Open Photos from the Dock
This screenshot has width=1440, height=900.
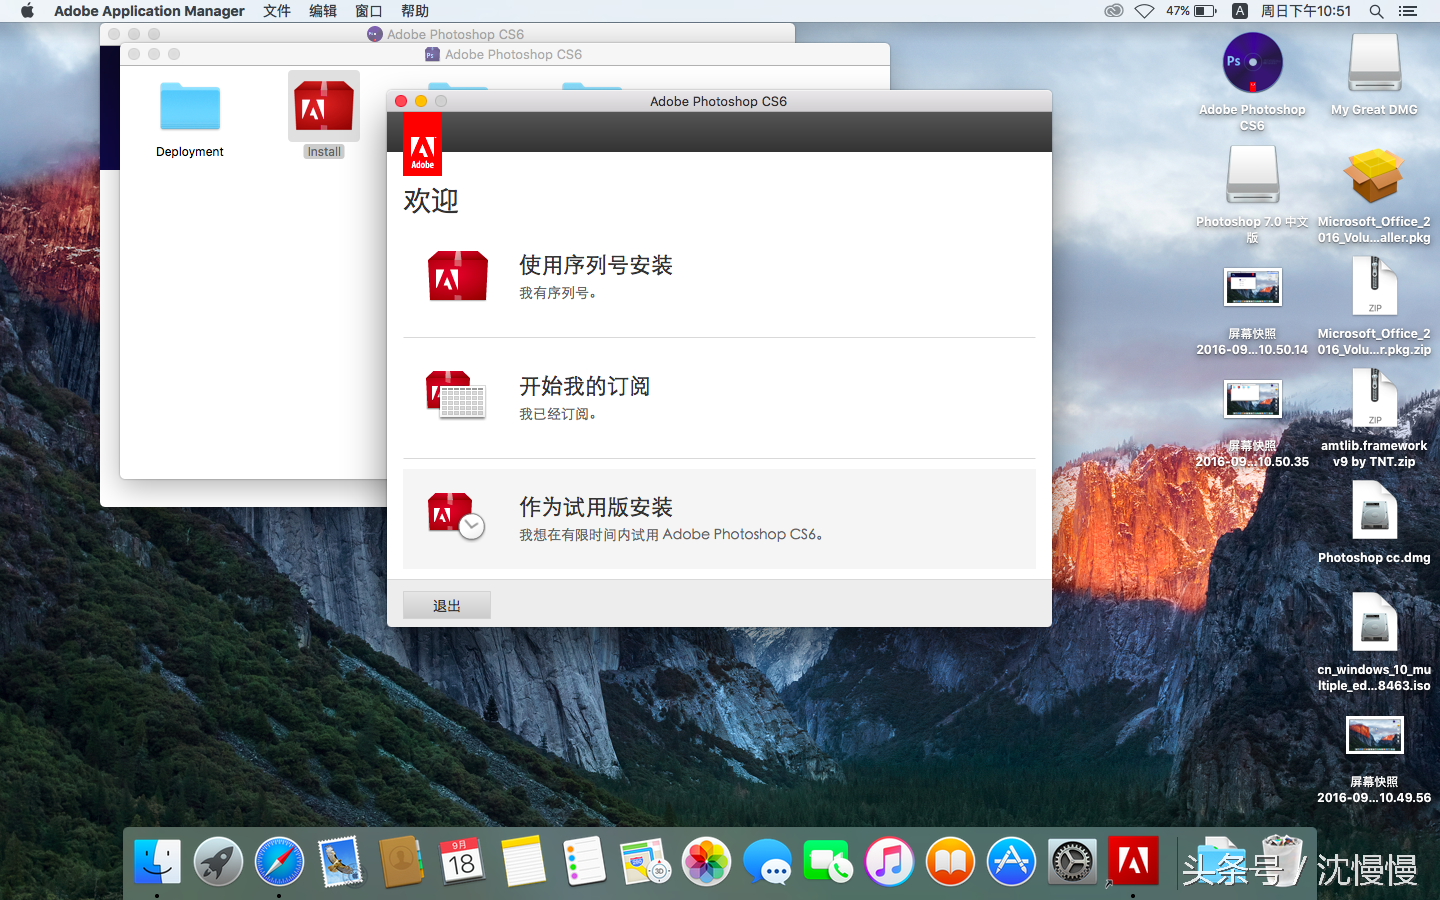[706, 861]
